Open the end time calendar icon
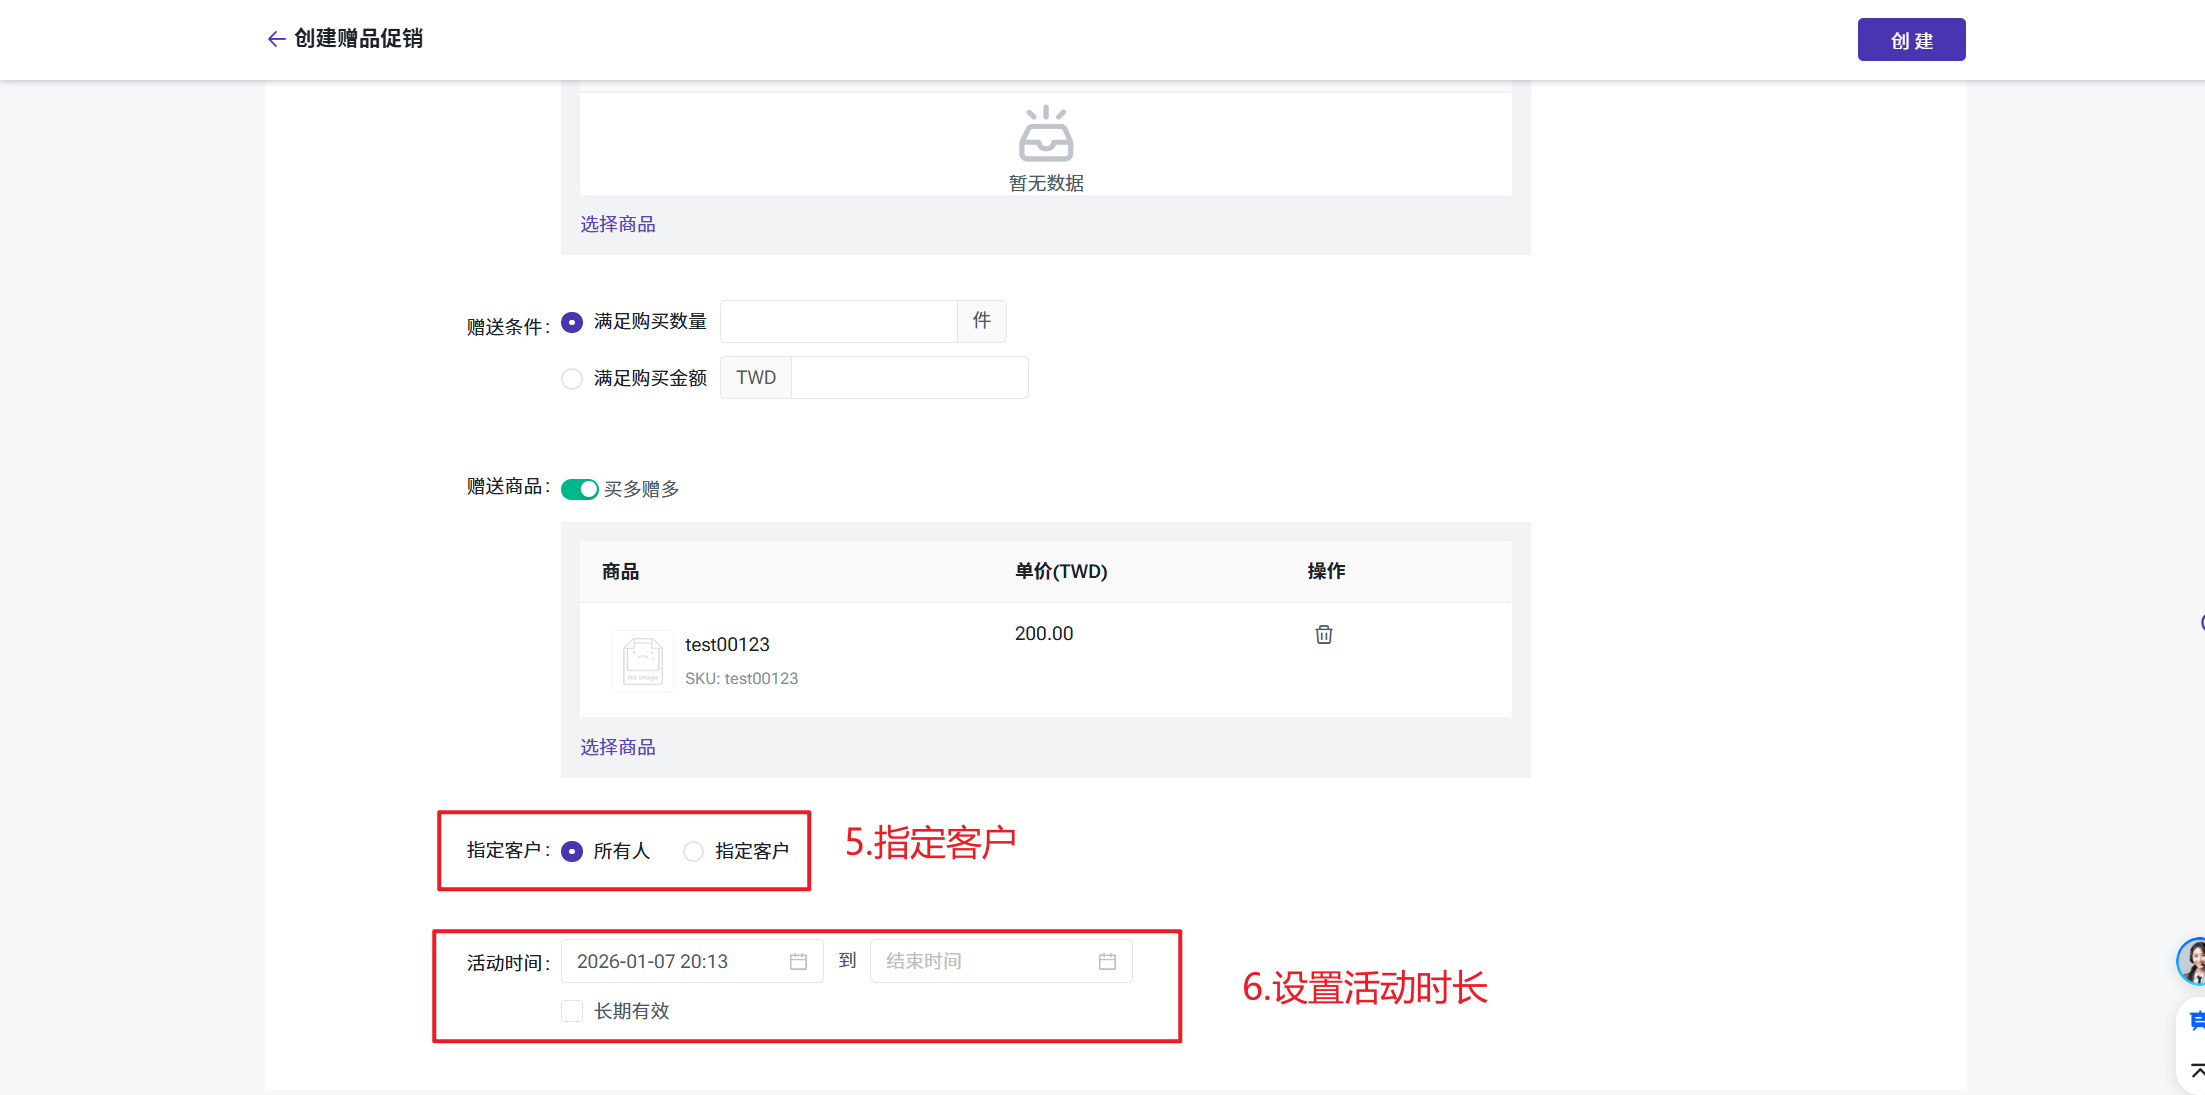Screen dimensions: 2205x1095 (1107, 961)
